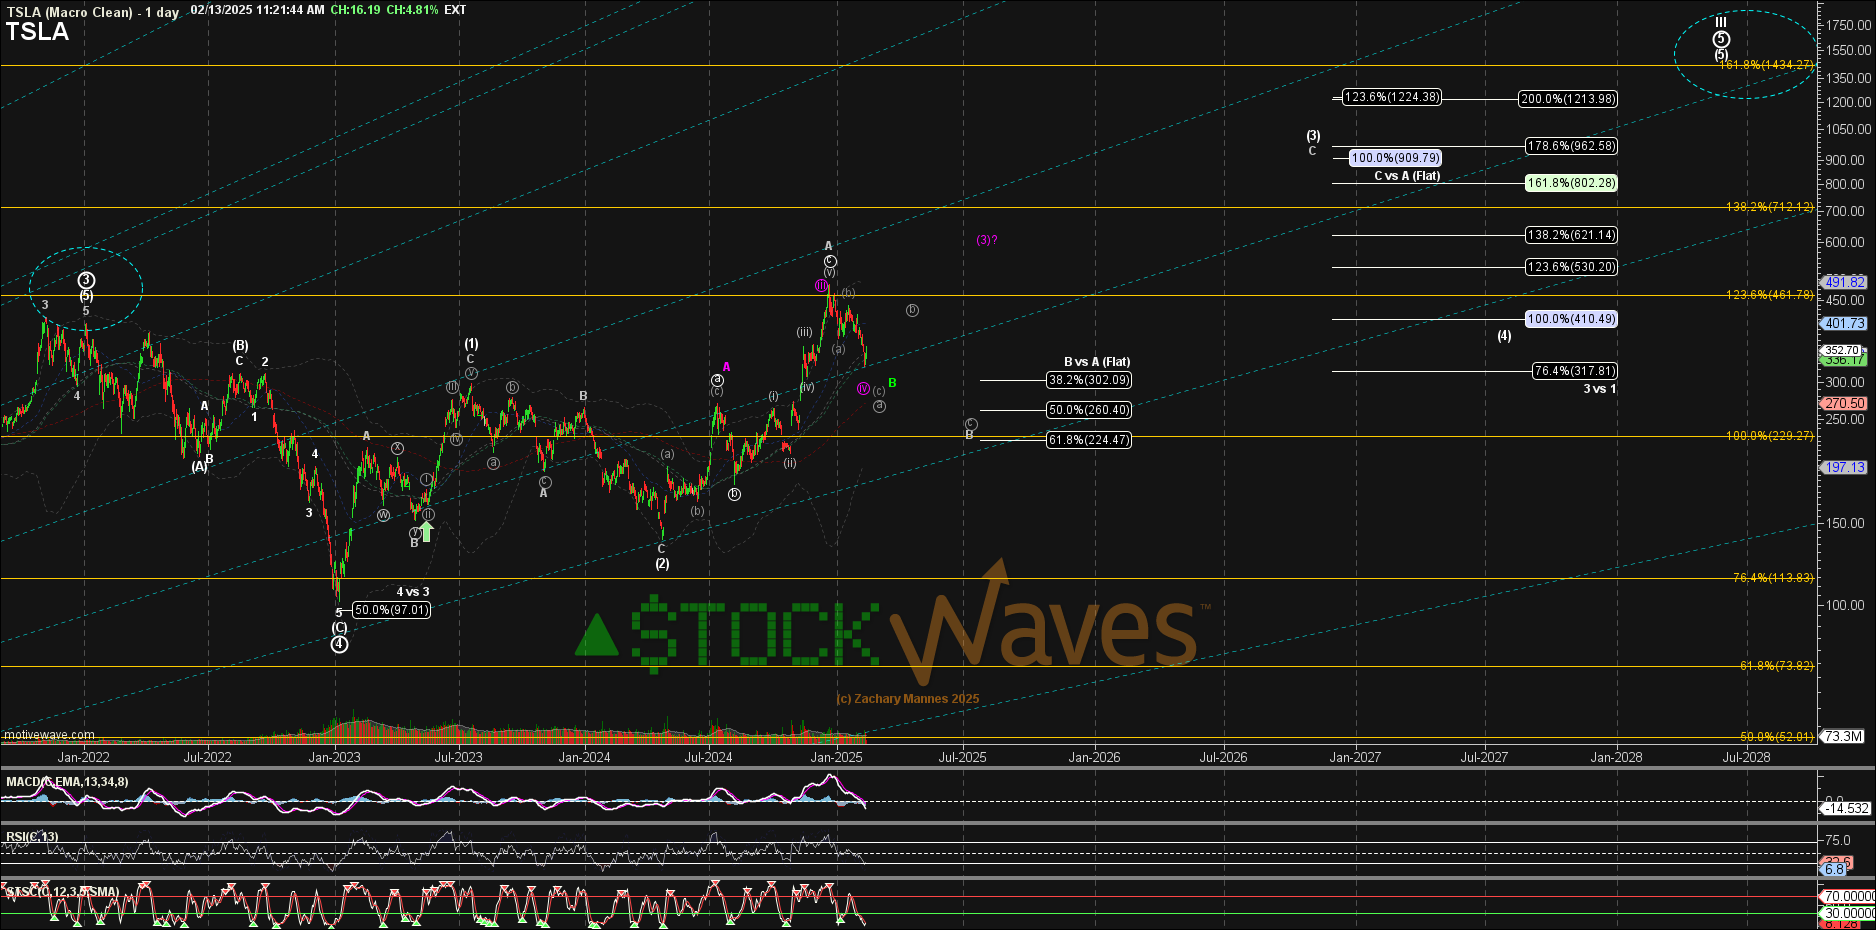Select the circled 5 label inside the top-right ellipse
This screenshot has width=1876, height=930.
click(x=1721, y=39)
